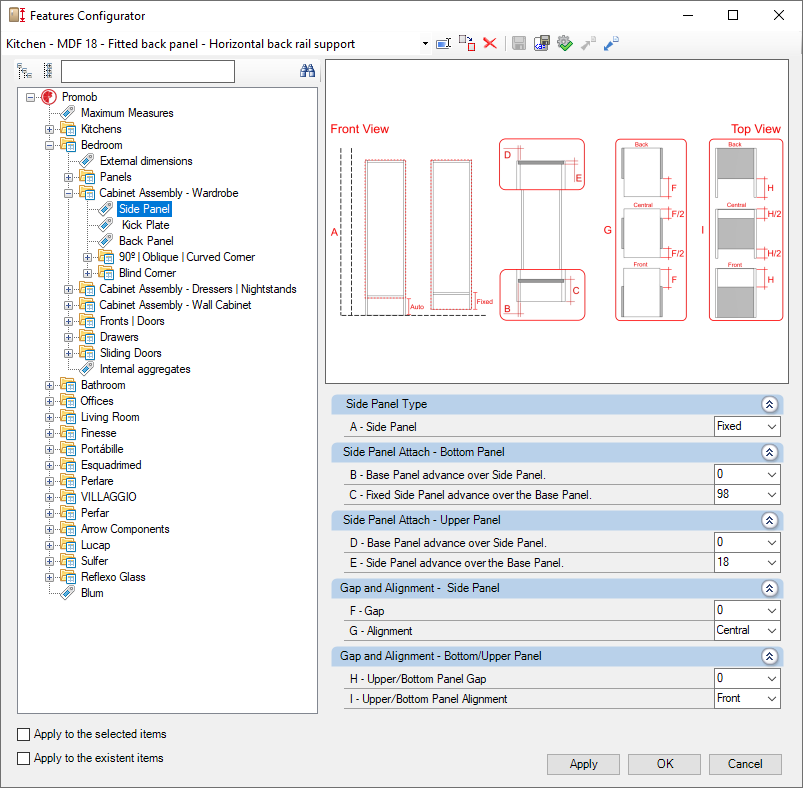Click the Drawers folder icon
Viewport: 803px width, 788px height.
[87, 337]
